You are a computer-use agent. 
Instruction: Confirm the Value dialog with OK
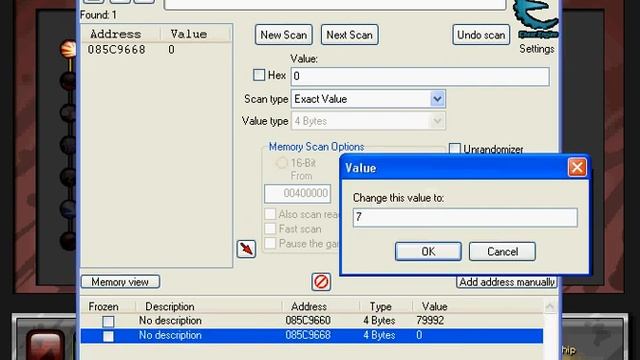(x=428, y=251)
